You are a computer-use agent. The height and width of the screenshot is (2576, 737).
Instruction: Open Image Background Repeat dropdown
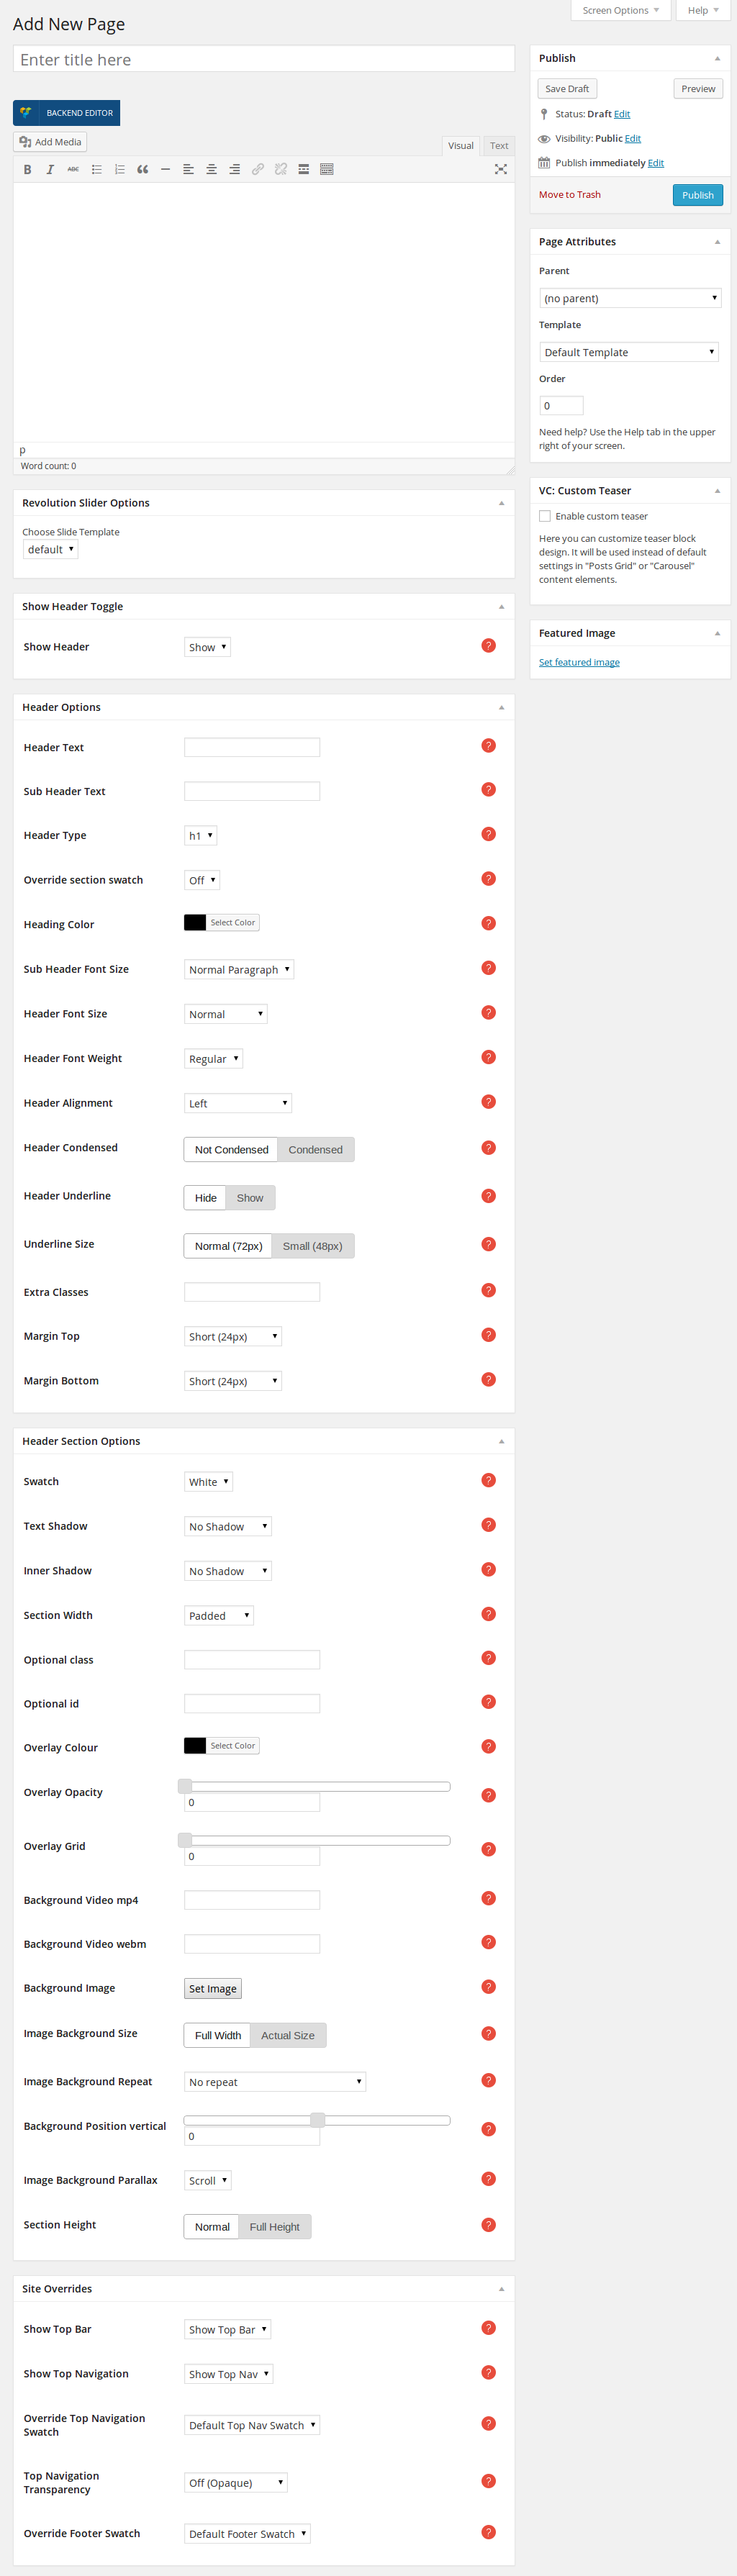pos(275,2082)
